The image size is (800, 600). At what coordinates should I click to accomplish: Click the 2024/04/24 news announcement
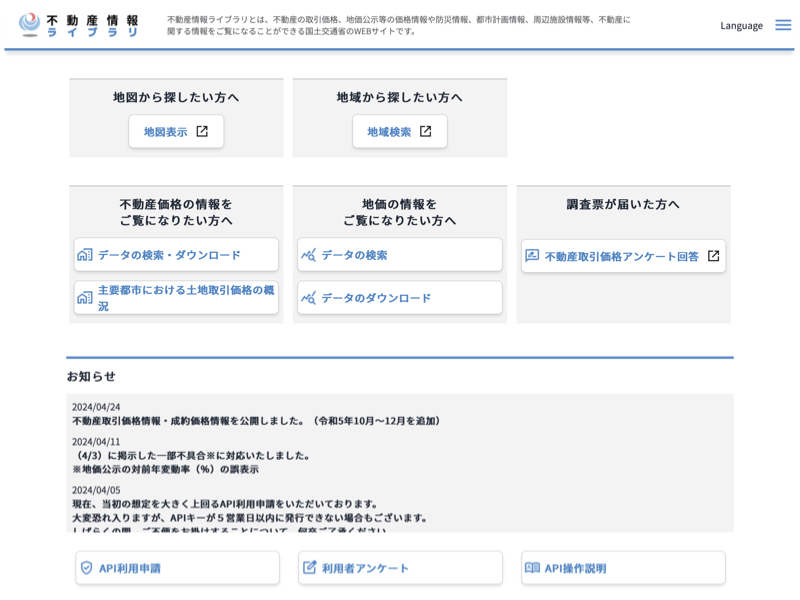click(257, 421)
